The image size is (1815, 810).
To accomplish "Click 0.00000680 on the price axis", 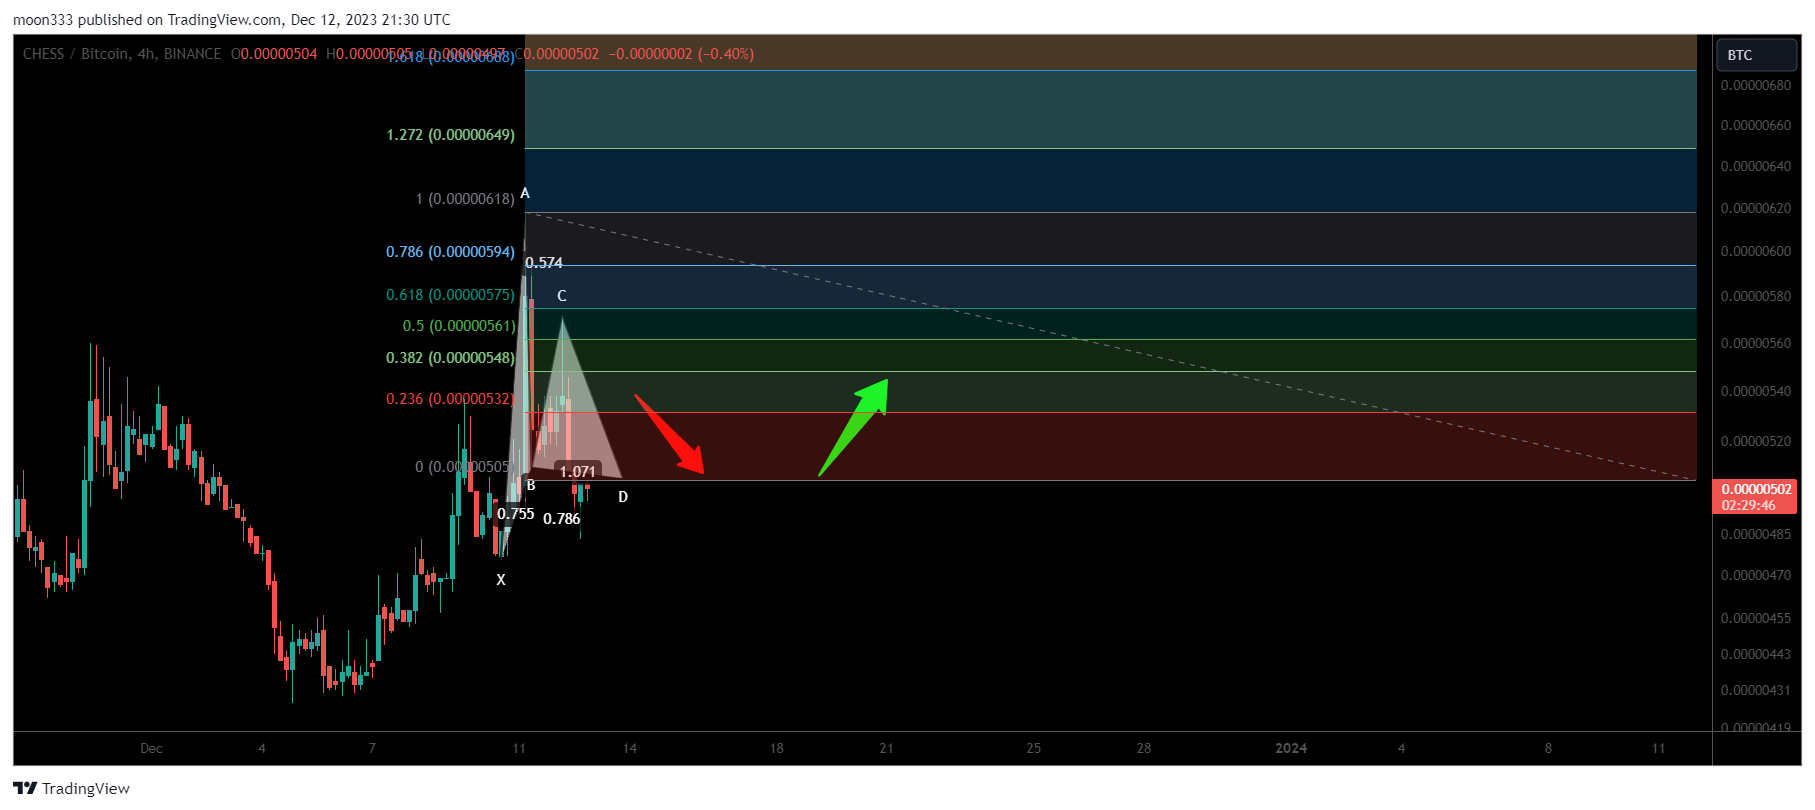I will [1756, 86].
